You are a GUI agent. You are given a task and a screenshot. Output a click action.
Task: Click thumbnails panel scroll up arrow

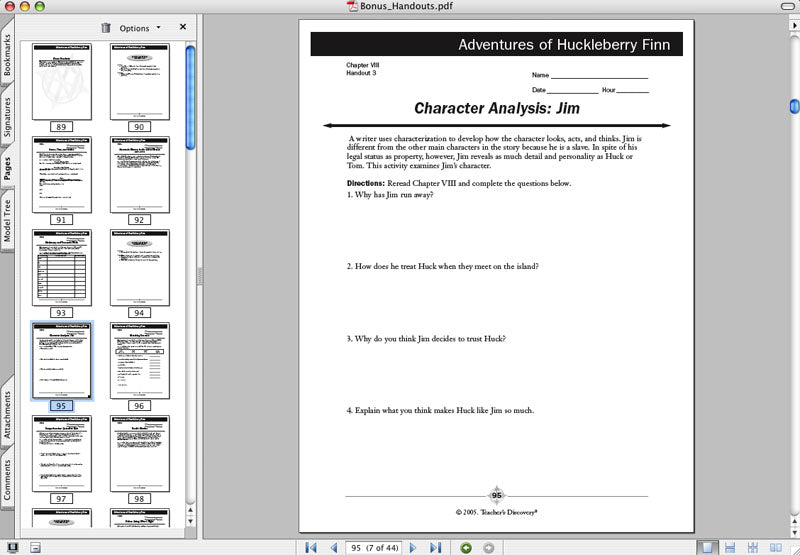point(190,510)
